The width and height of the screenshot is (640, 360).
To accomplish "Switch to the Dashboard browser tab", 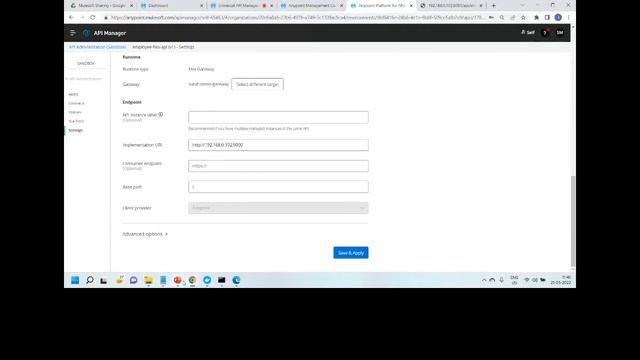I will (x=171, y=6).
